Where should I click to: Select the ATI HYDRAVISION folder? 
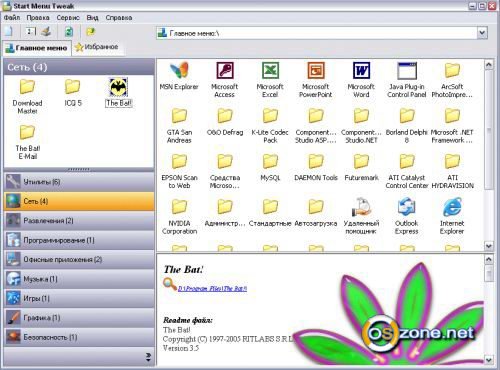click(452, 161)
